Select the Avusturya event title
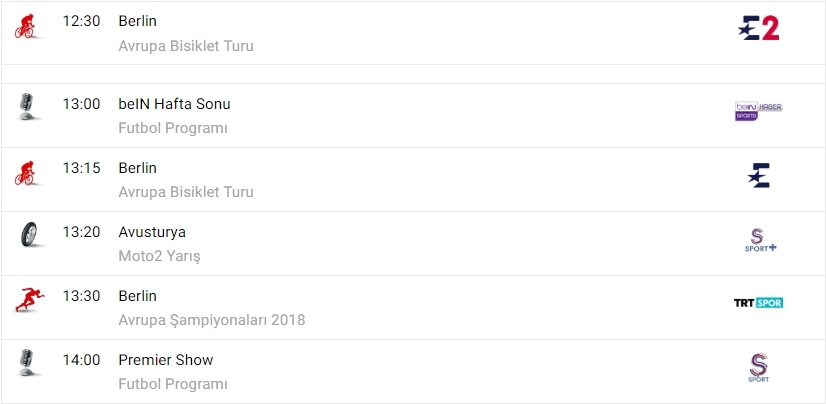Viewport: 826px width, 404px height. pos(152,232)
